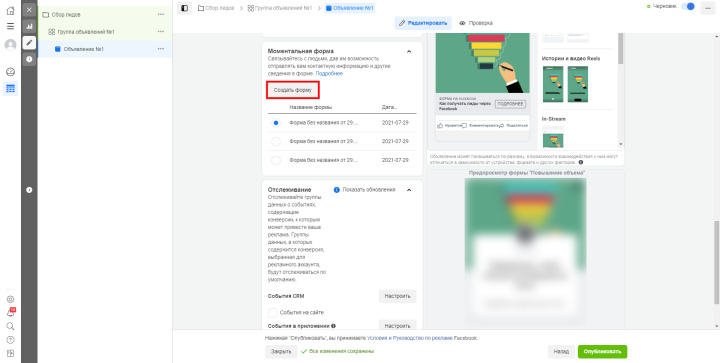Open options menu for 'Группа объявлений №1'
The width and height of the screenshot is (720, 363).
161,32
